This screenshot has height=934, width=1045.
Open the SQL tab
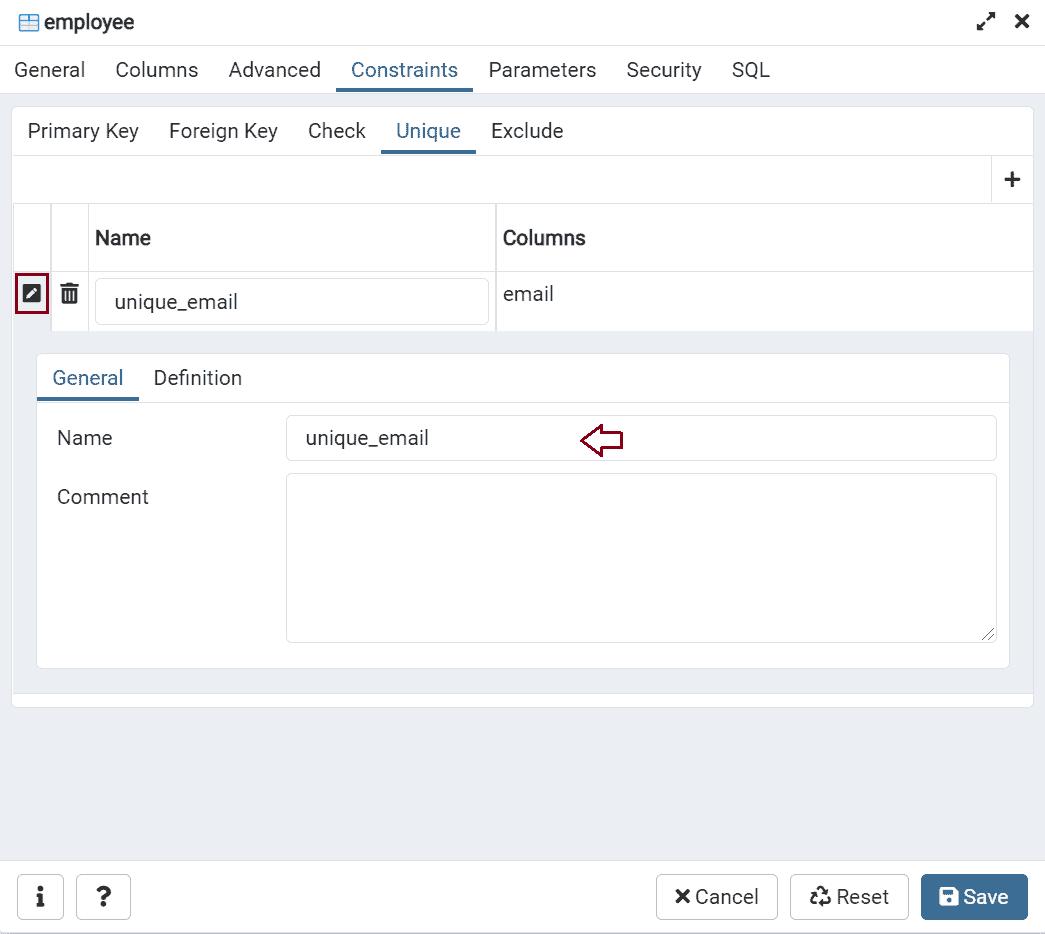pyautogui.click(x=749, y=70)
